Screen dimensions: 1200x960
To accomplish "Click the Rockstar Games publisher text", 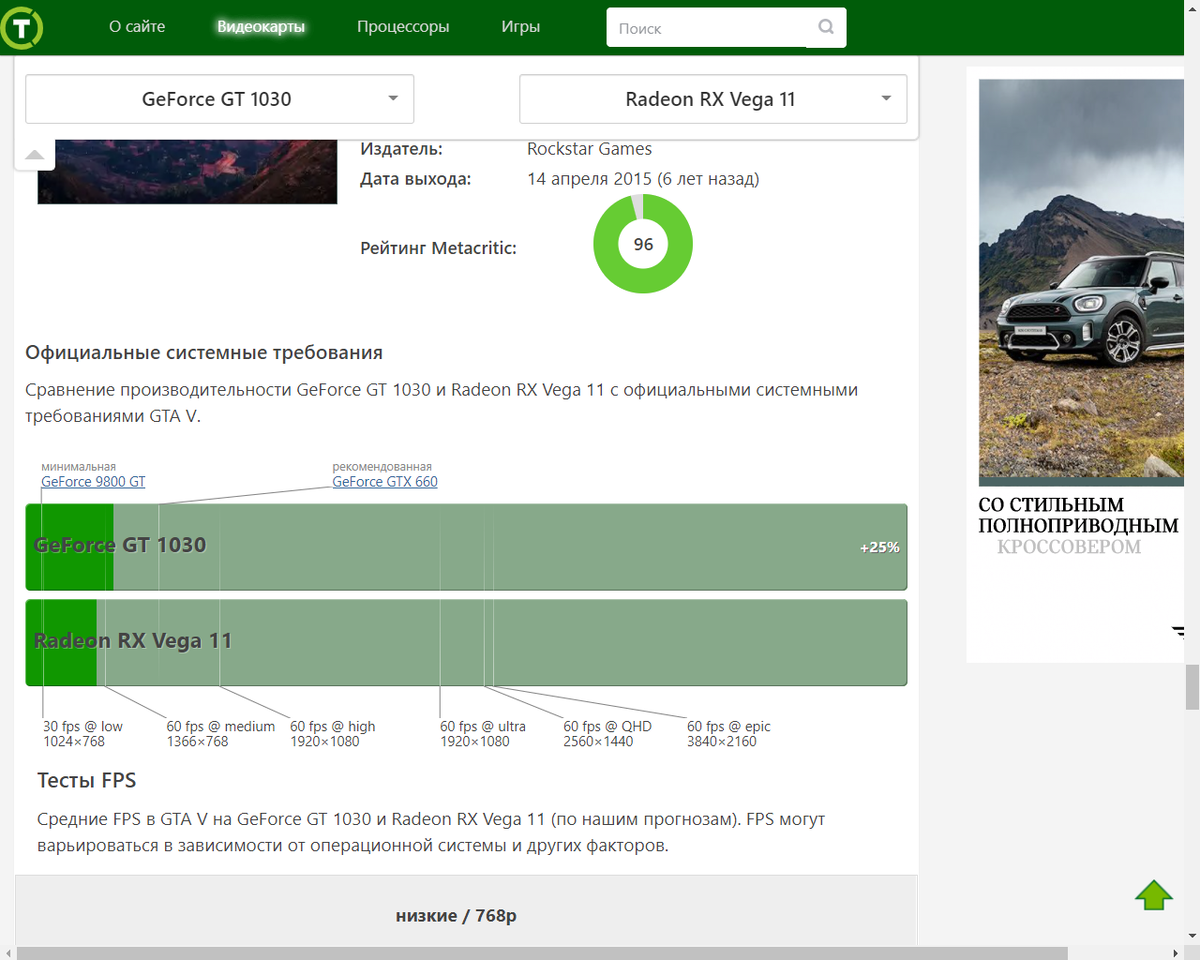I will (589, 149).
